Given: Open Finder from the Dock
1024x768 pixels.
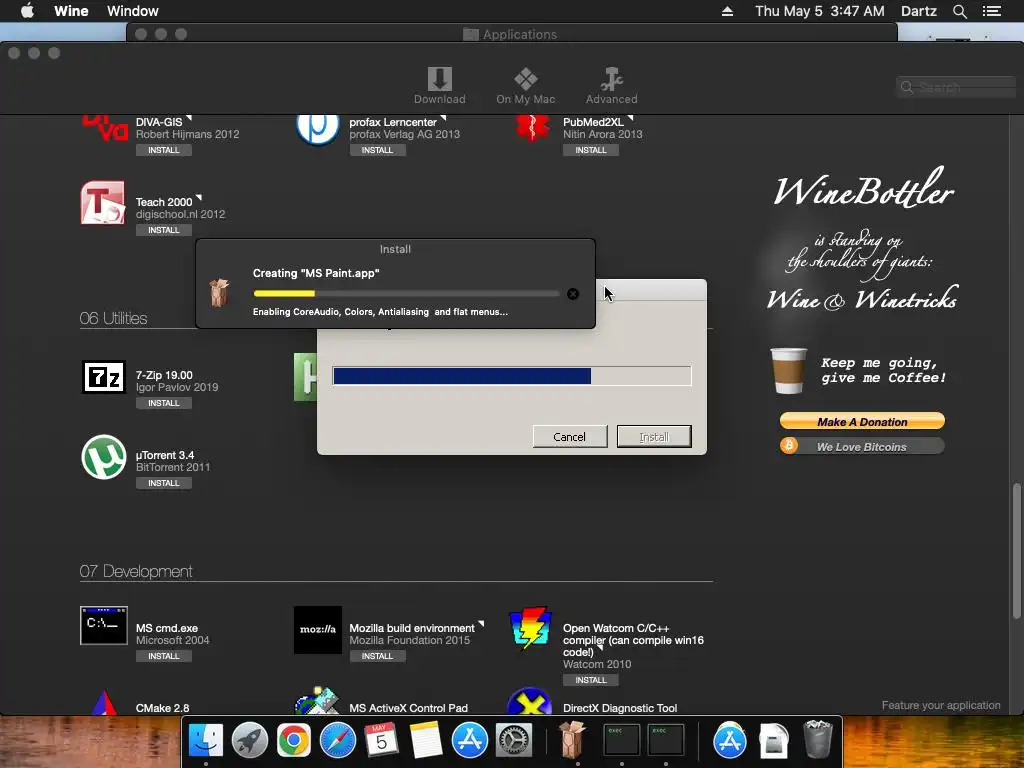Looking at the screenshot, I should tap(206, 740).
